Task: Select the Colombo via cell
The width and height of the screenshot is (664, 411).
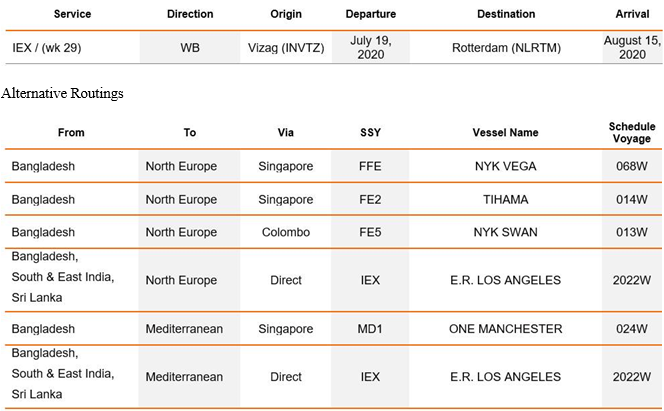Action: click(x=286, y=232)
